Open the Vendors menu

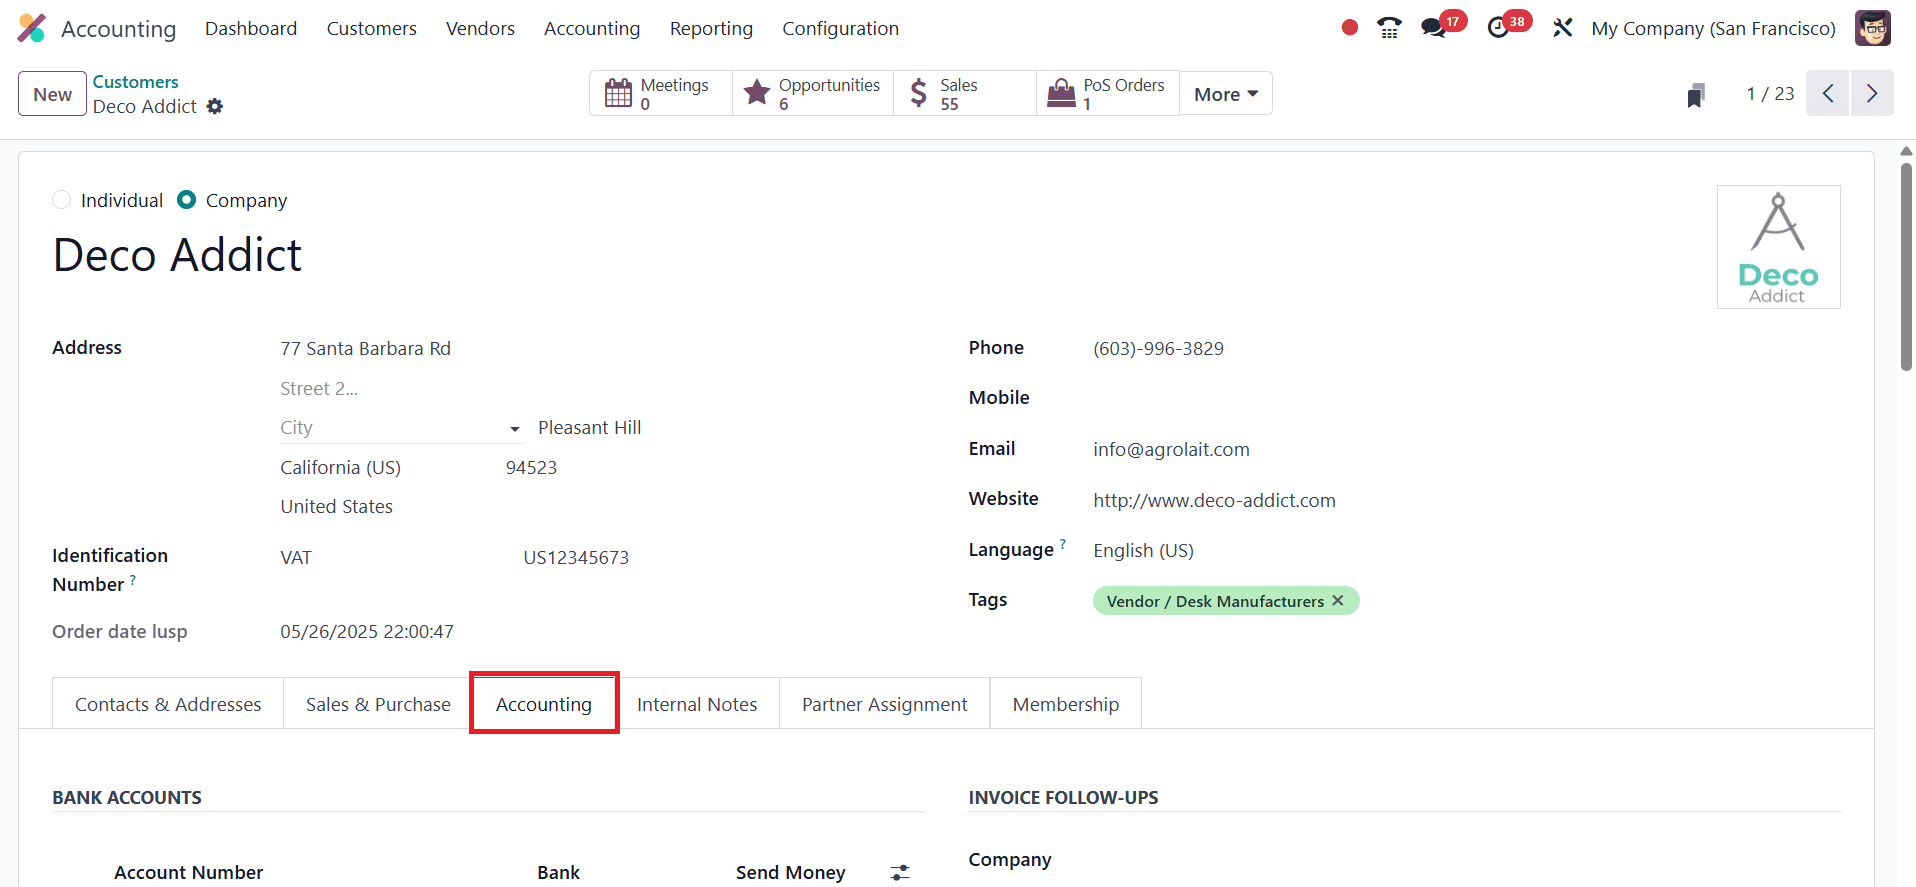(x=480, y=28)
